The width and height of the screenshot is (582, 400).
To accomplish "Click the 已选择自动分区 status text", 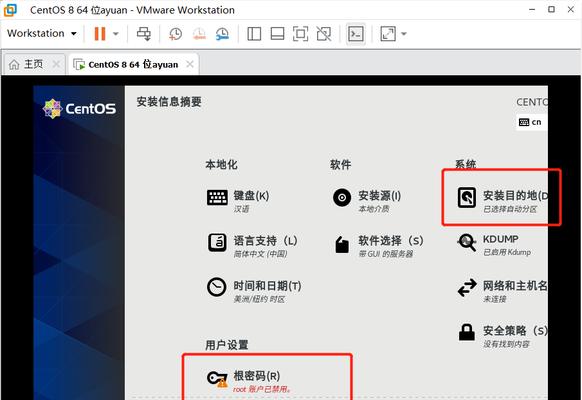I will point(510,209).
